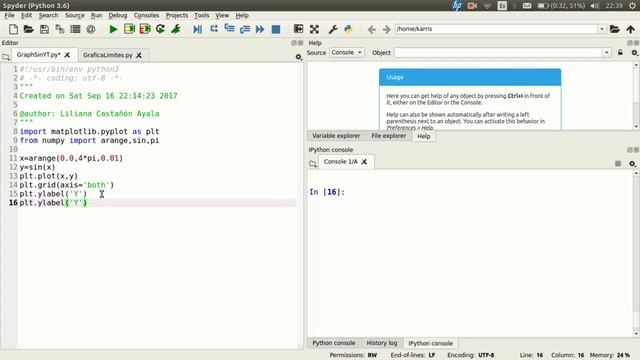640x360 pixels.
Task: Open the Debug menu
Action: click(118, 15)
